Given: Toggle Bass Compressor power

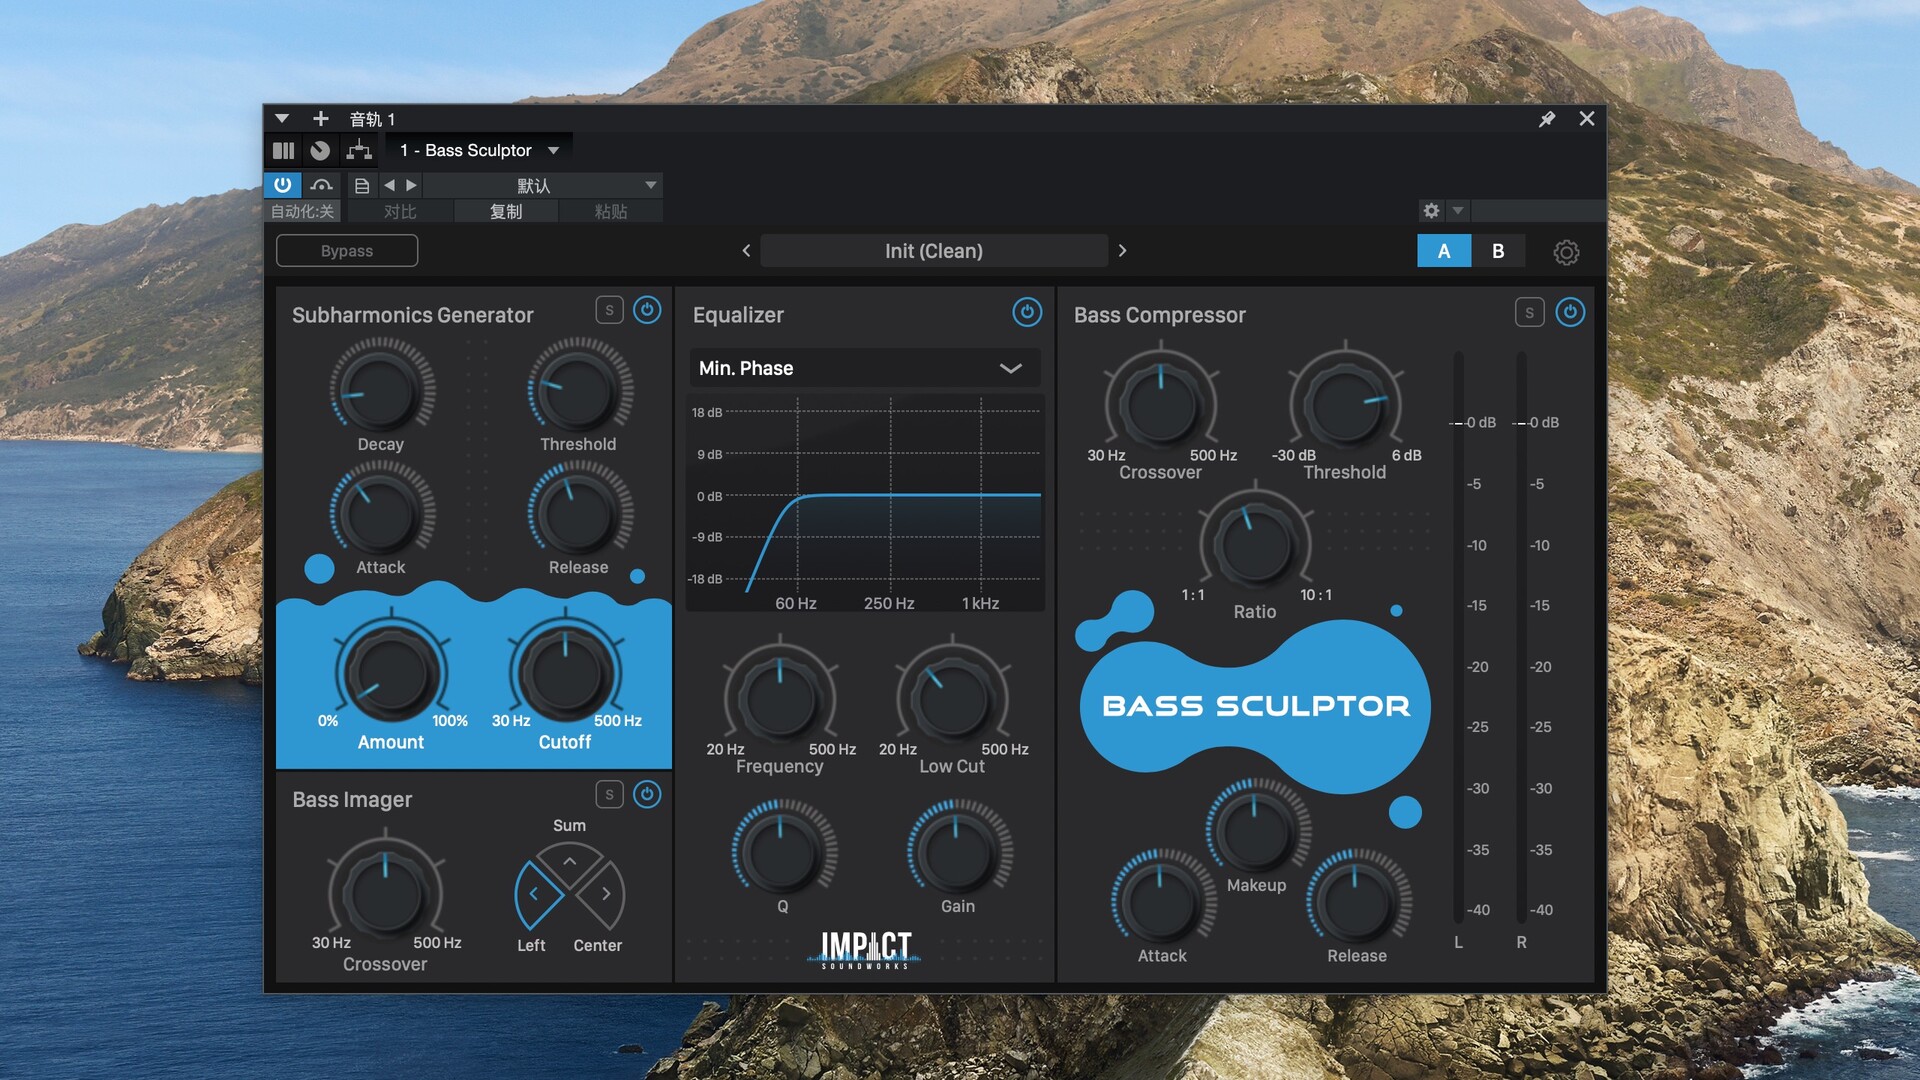Looking at the screenshot, I should (x=1570, y=313).
